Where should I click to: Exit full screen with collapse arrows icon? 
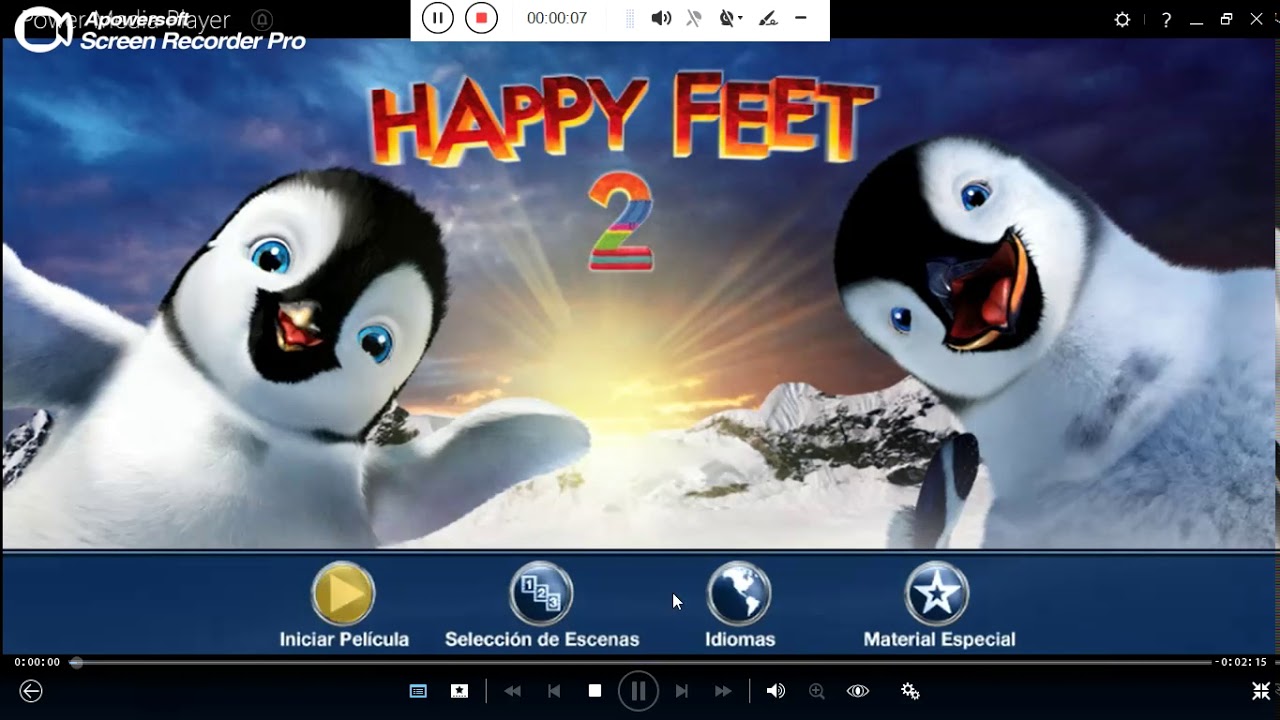coord(1261,691)
